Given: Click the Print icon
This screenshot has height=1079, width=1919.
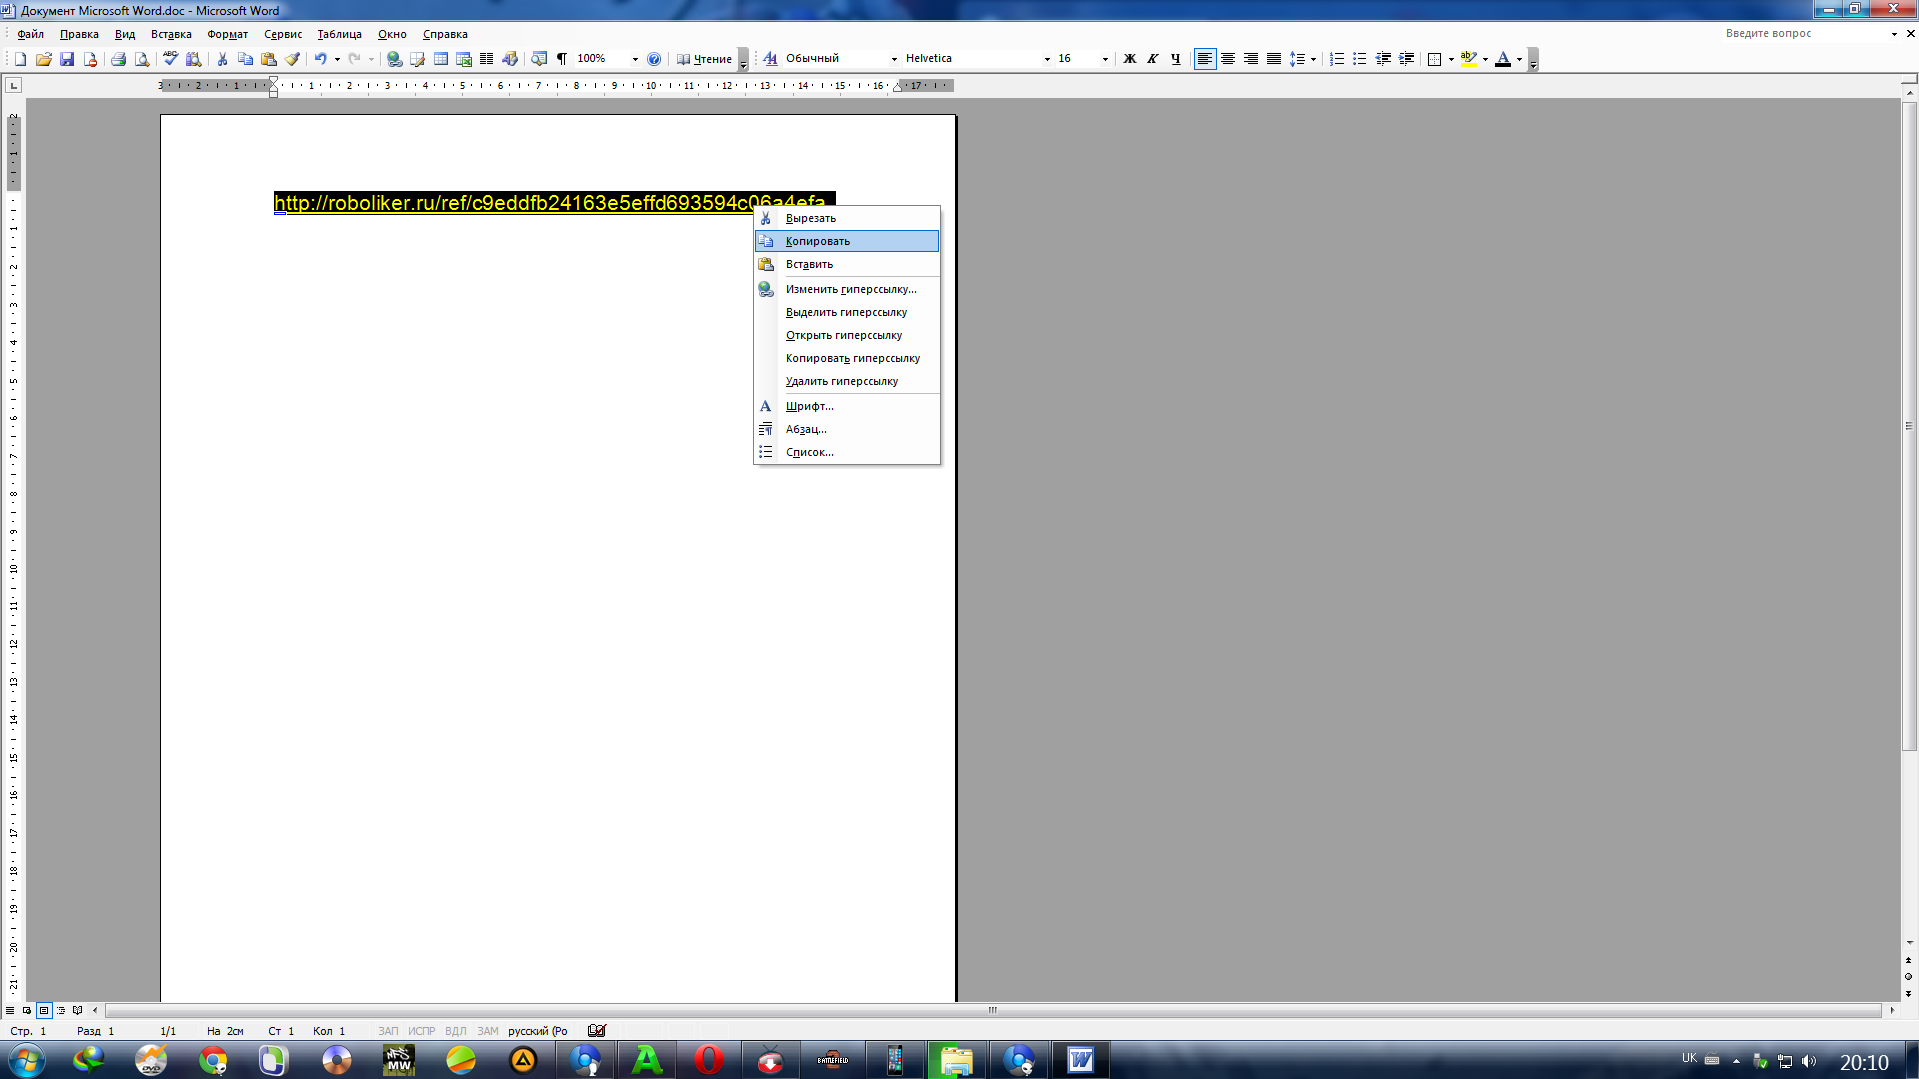Looking at the screenshot, I should pyautogui.click(x=118, y=59).
